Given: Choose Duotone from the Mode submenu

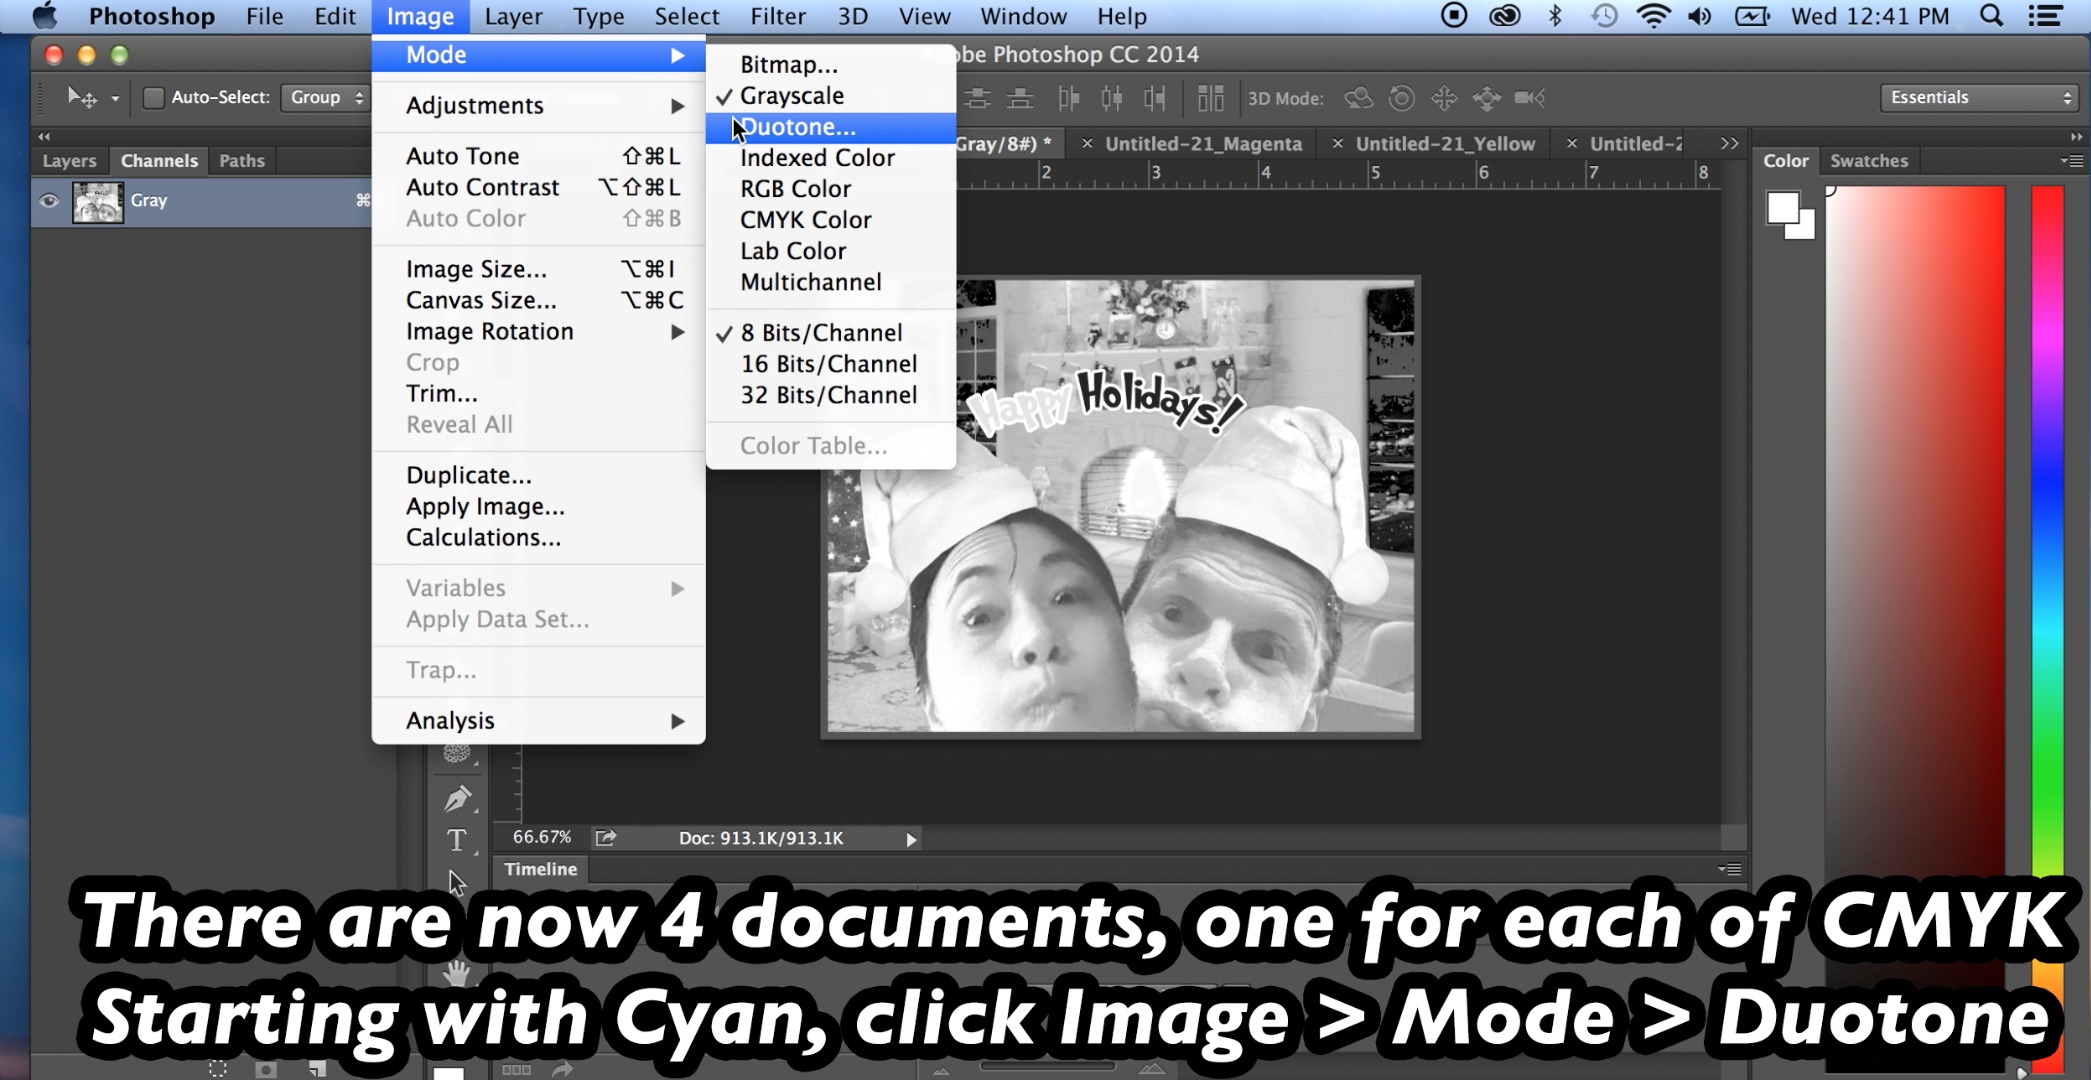Looking at the screenshot, I should tap(798, 127).
